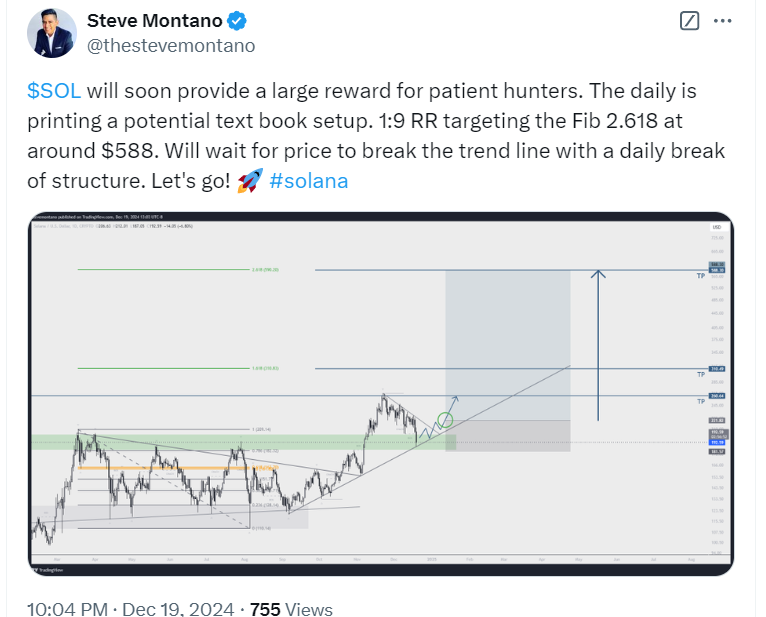Screen dimensions: 766x617
Task: Open Steve Montano's profile picture
Action: [52, 33]
